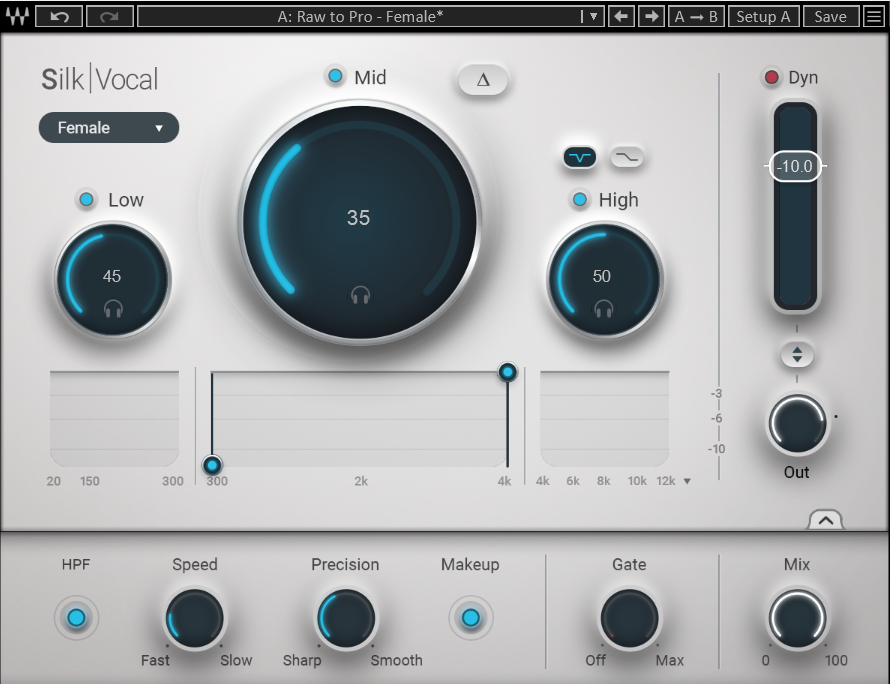The image size is (890, 684).
Task: Click the Speed knob
Action: pyautogui.click(x=194, y=618)
